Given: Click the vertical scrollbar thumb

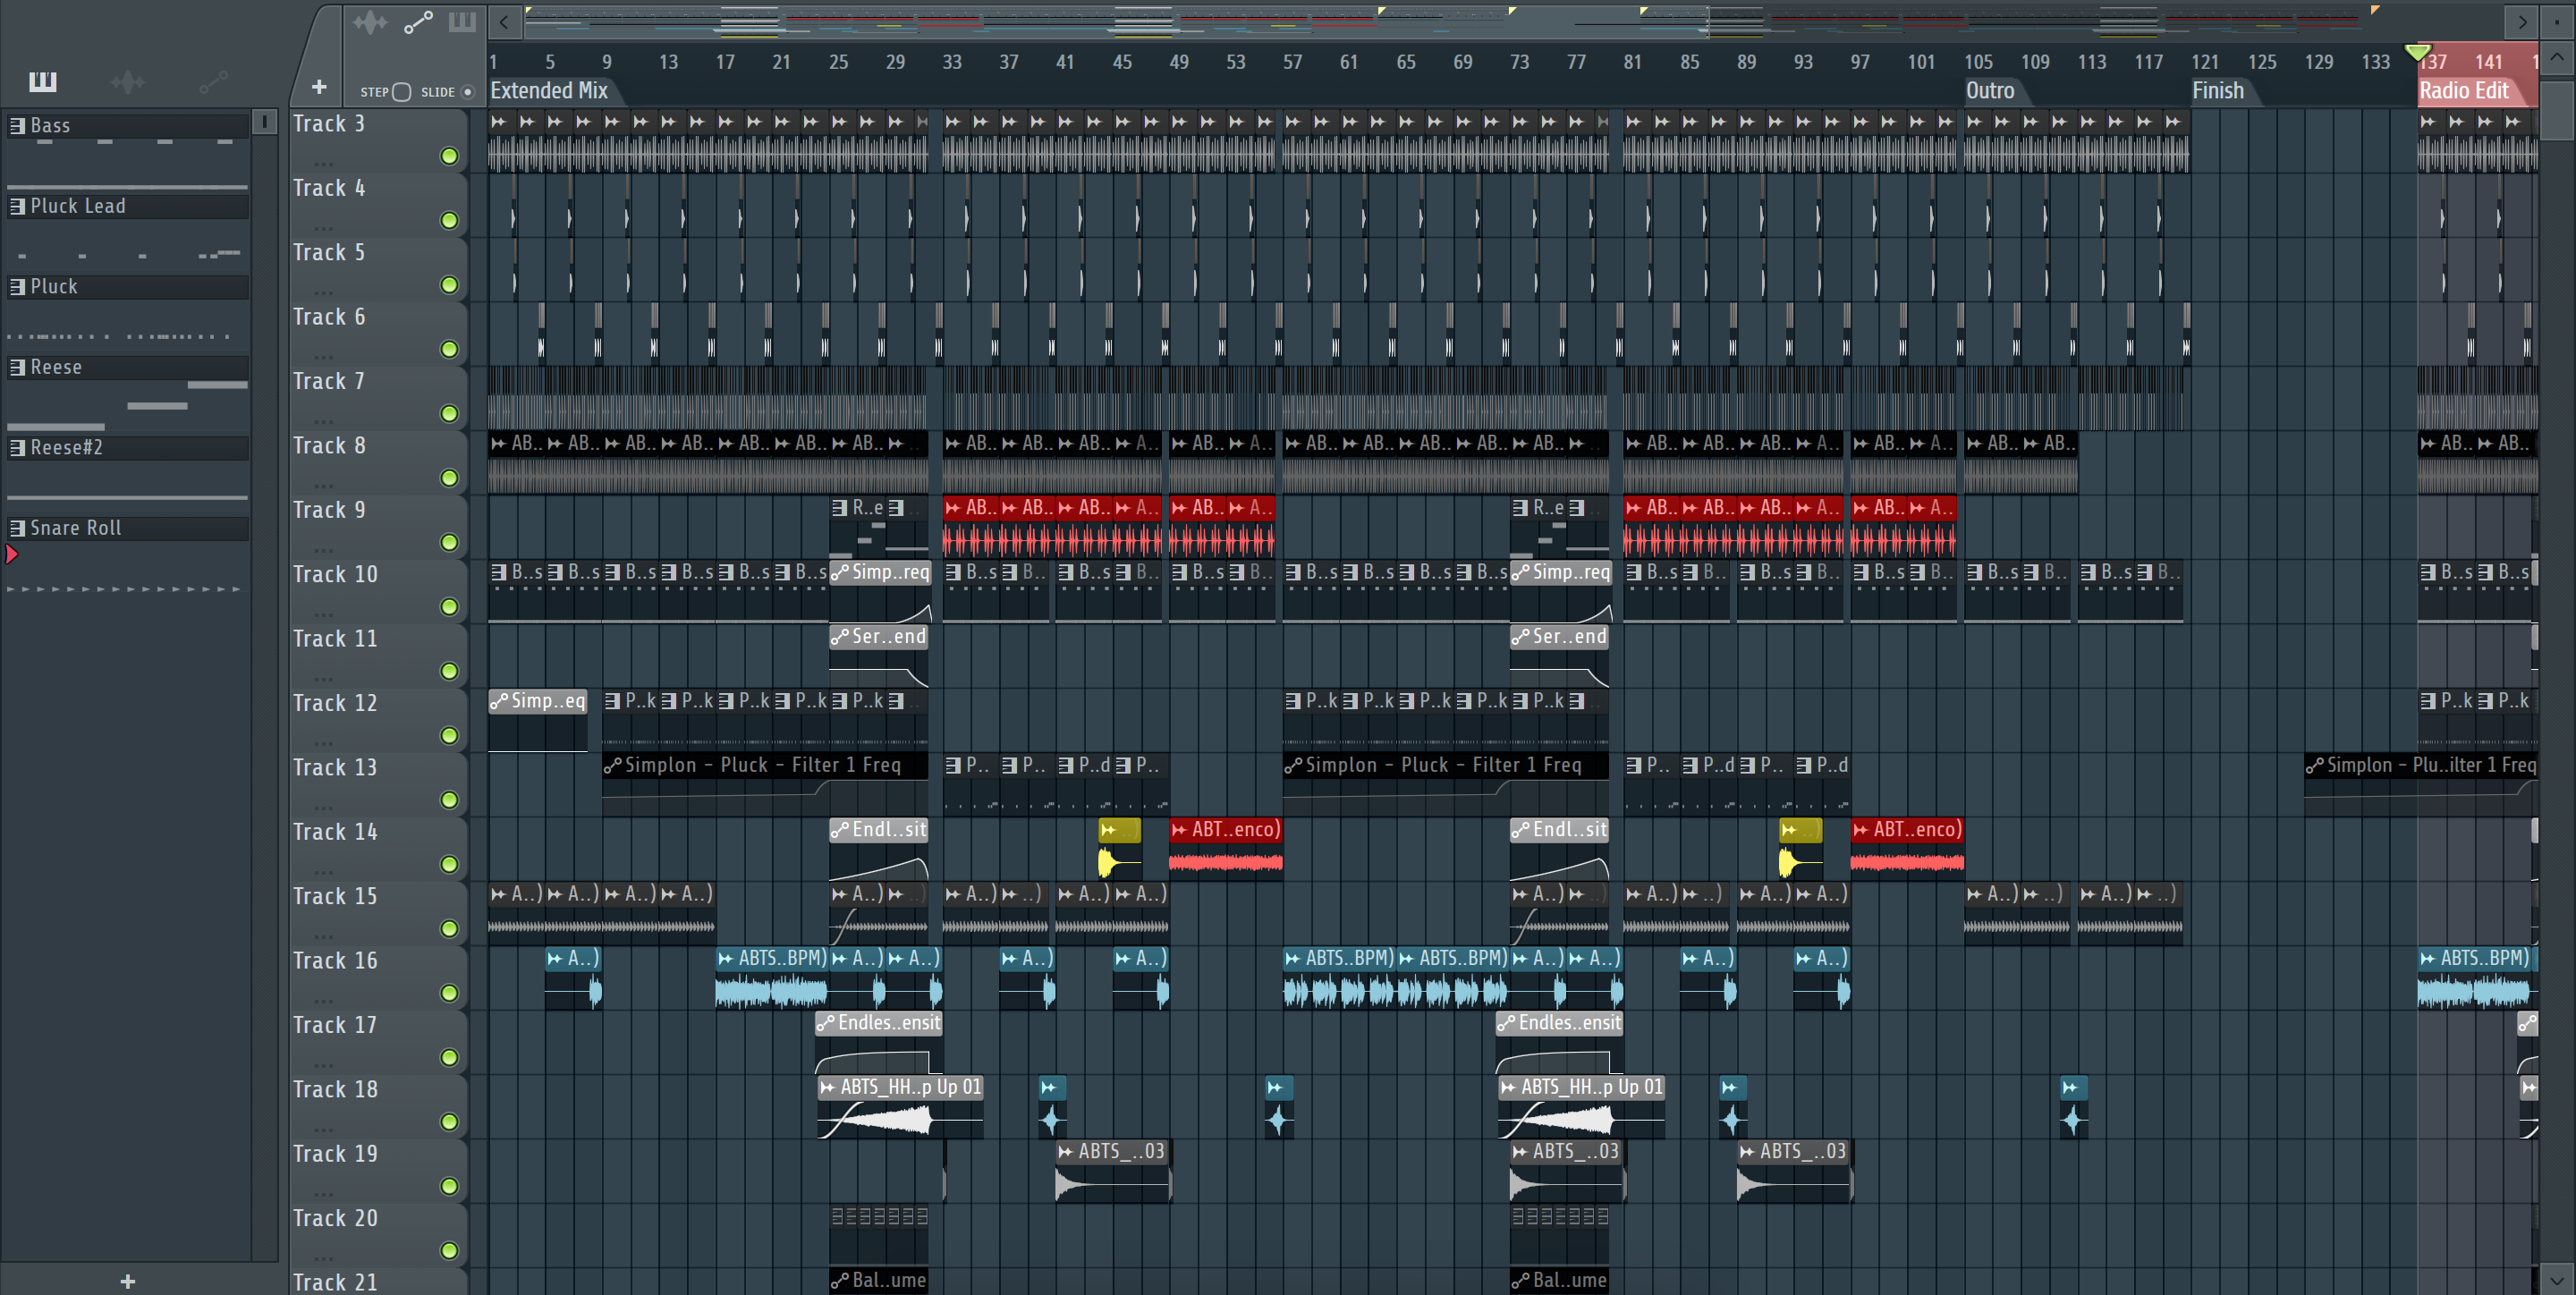Looking at the screenshot, I should (2557, 110).
